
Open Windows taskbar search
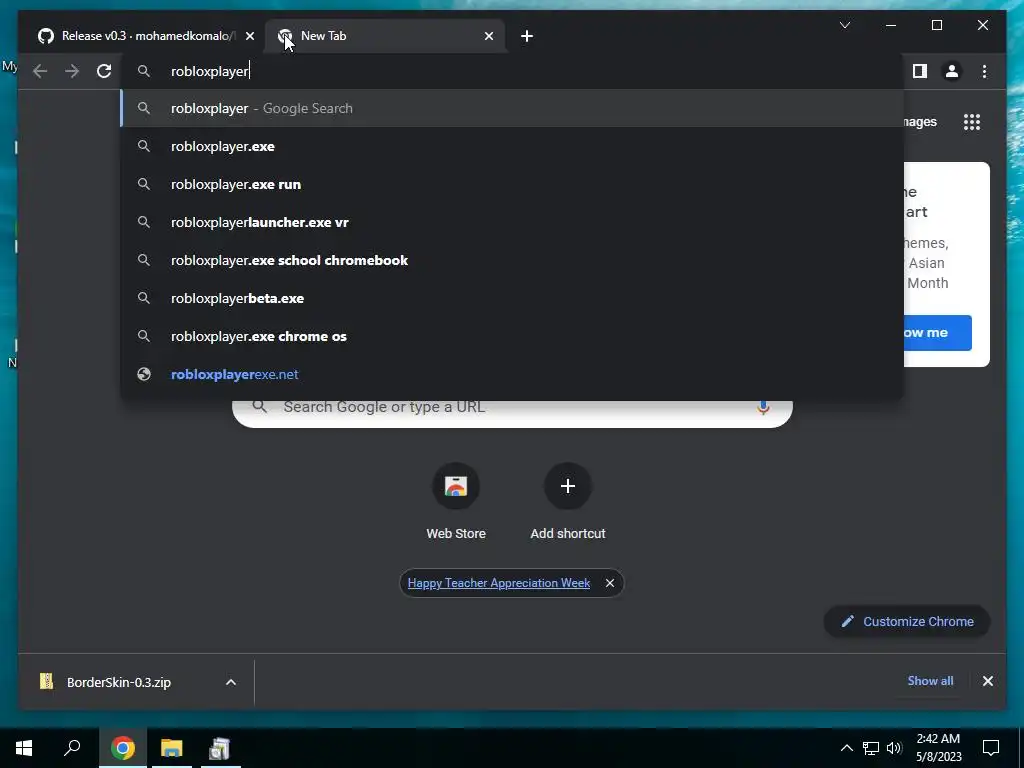[72, 748]
